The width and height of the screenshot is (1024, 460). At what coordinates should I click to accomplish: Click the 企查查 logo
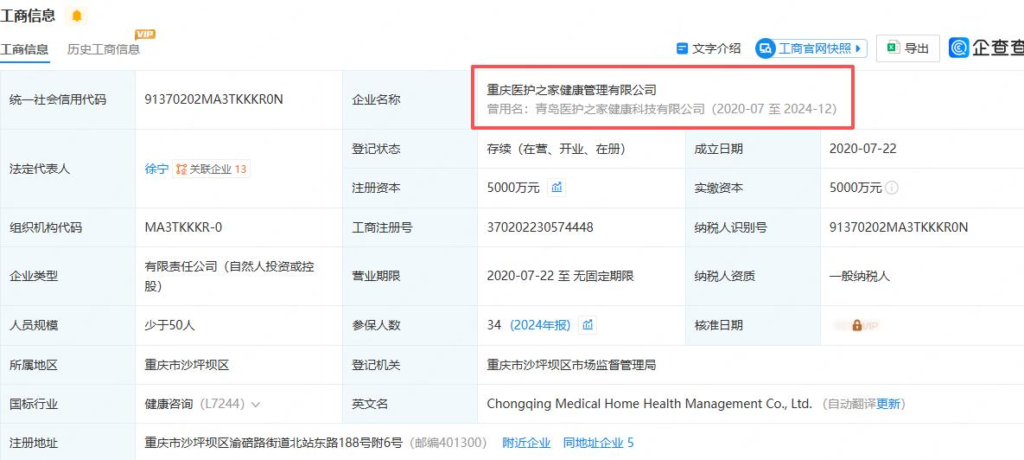coord(986,48)
